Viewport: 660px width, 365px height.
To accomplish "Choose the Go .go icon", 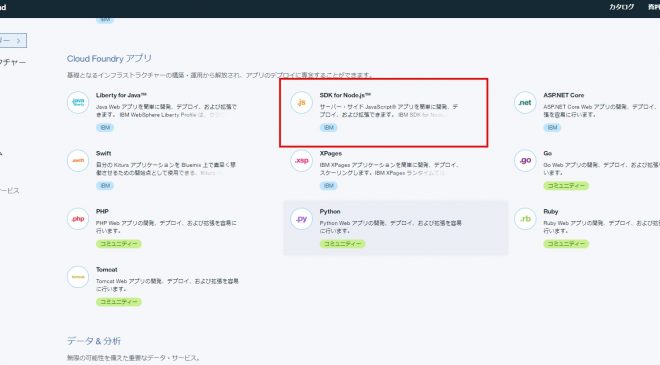I will [x=525, y=160].
